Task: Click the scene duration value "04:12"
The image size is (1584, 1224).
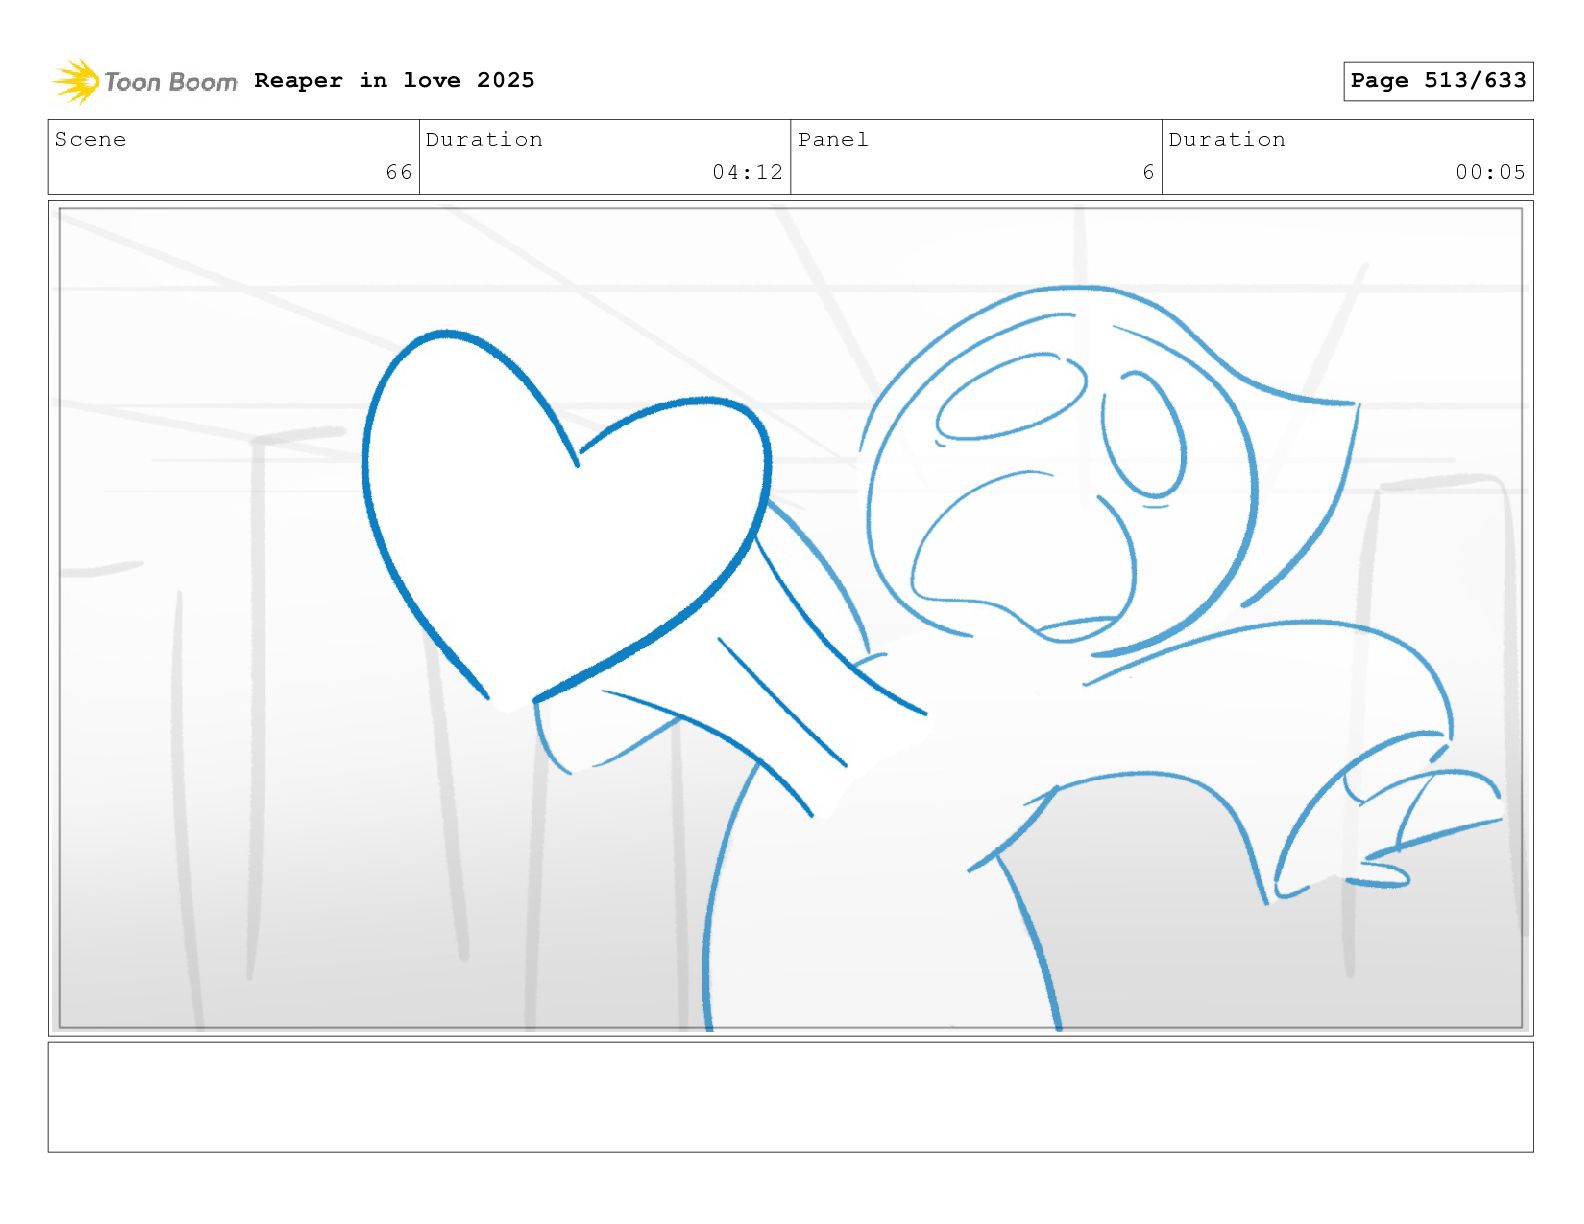Action: coord(747,172)
